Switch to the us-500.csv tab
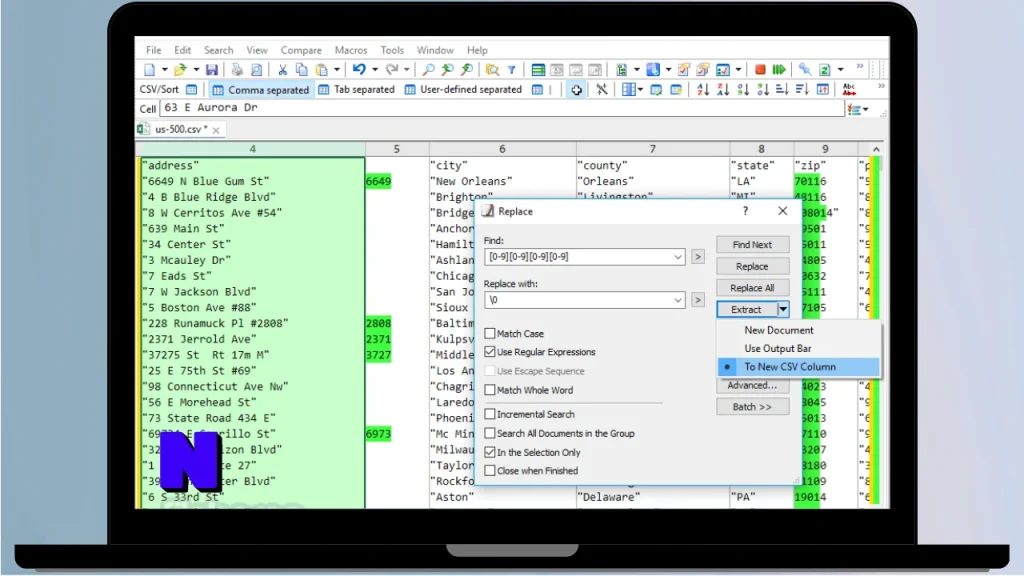Viewport: 1024px width, 576px height. click(180, 129)
